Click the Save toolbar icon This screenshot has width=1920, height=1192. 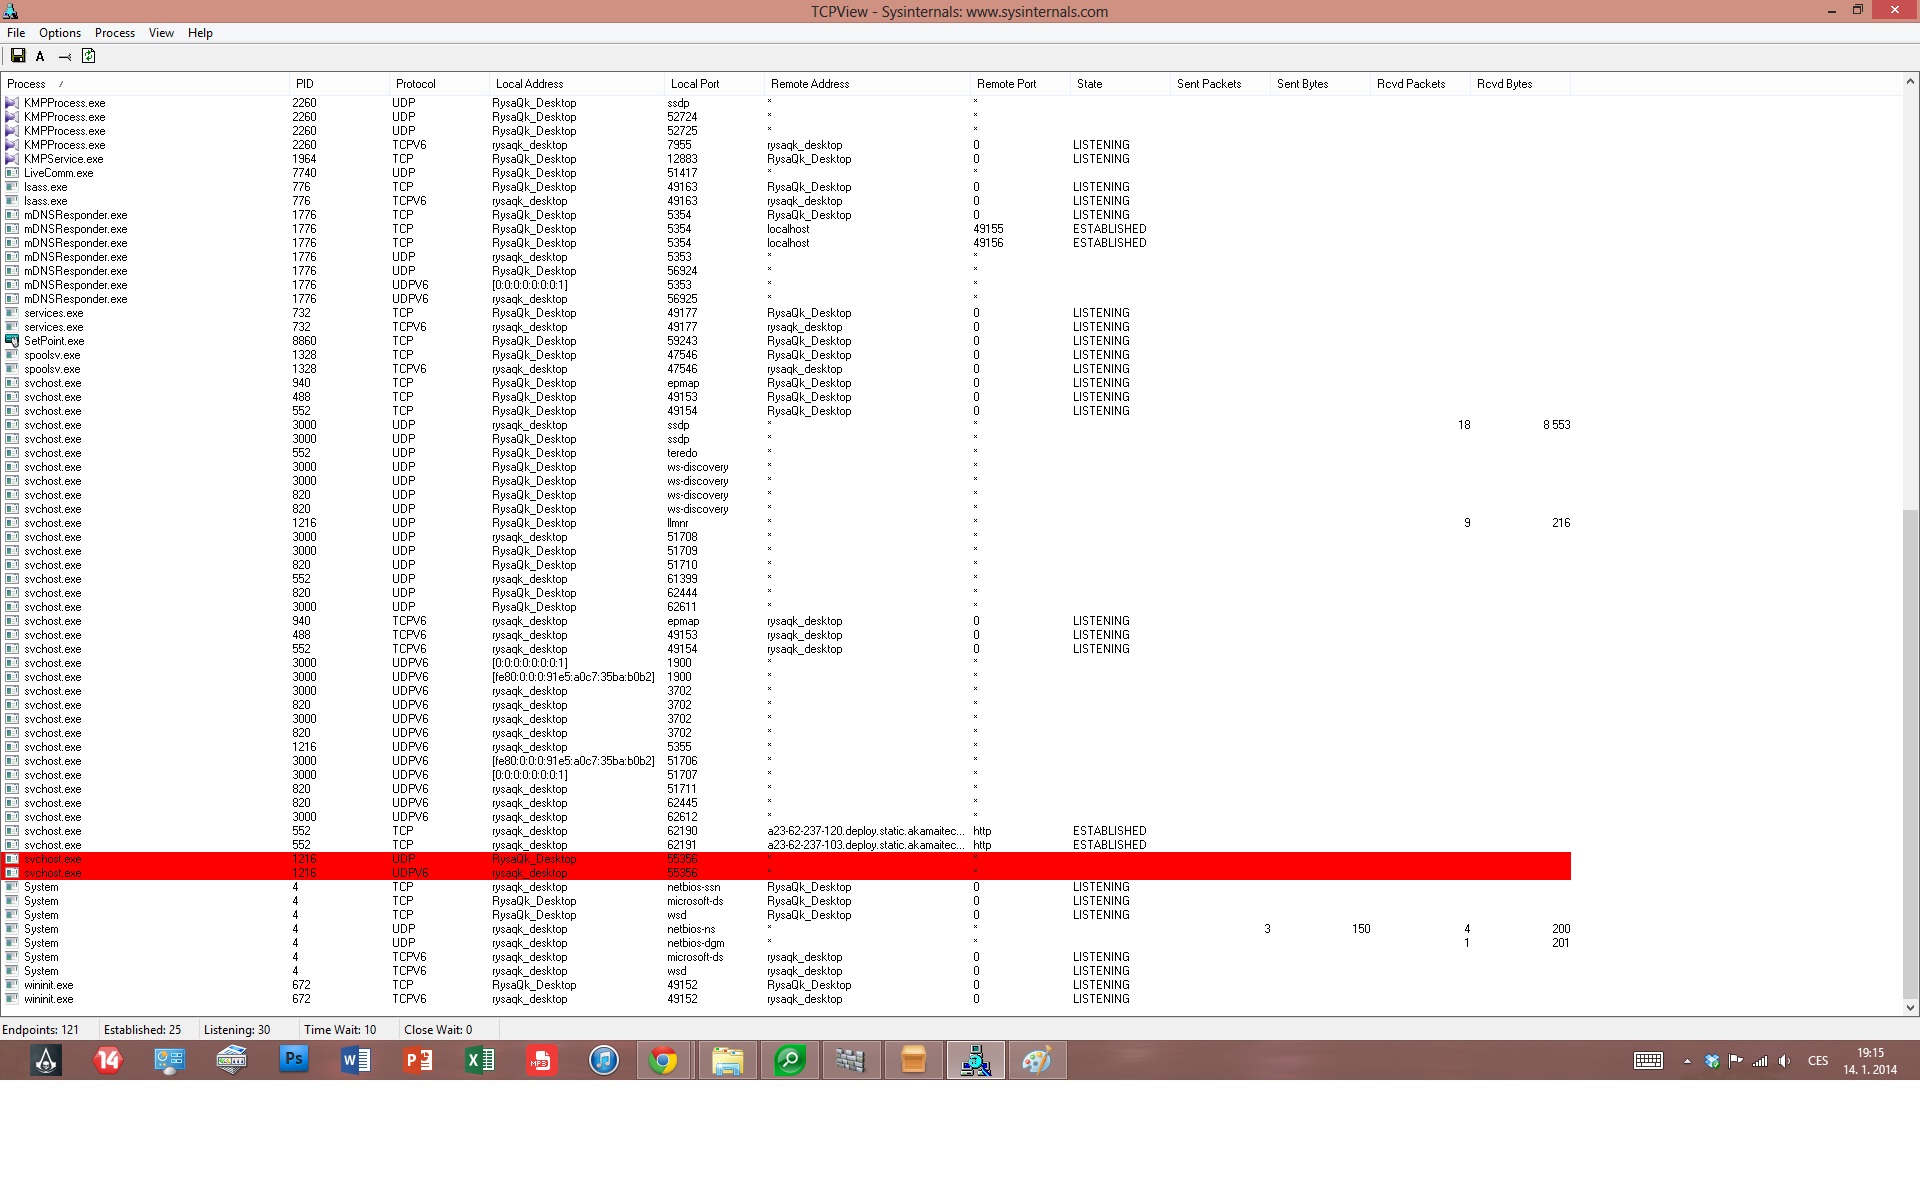(x=18, y=56)
